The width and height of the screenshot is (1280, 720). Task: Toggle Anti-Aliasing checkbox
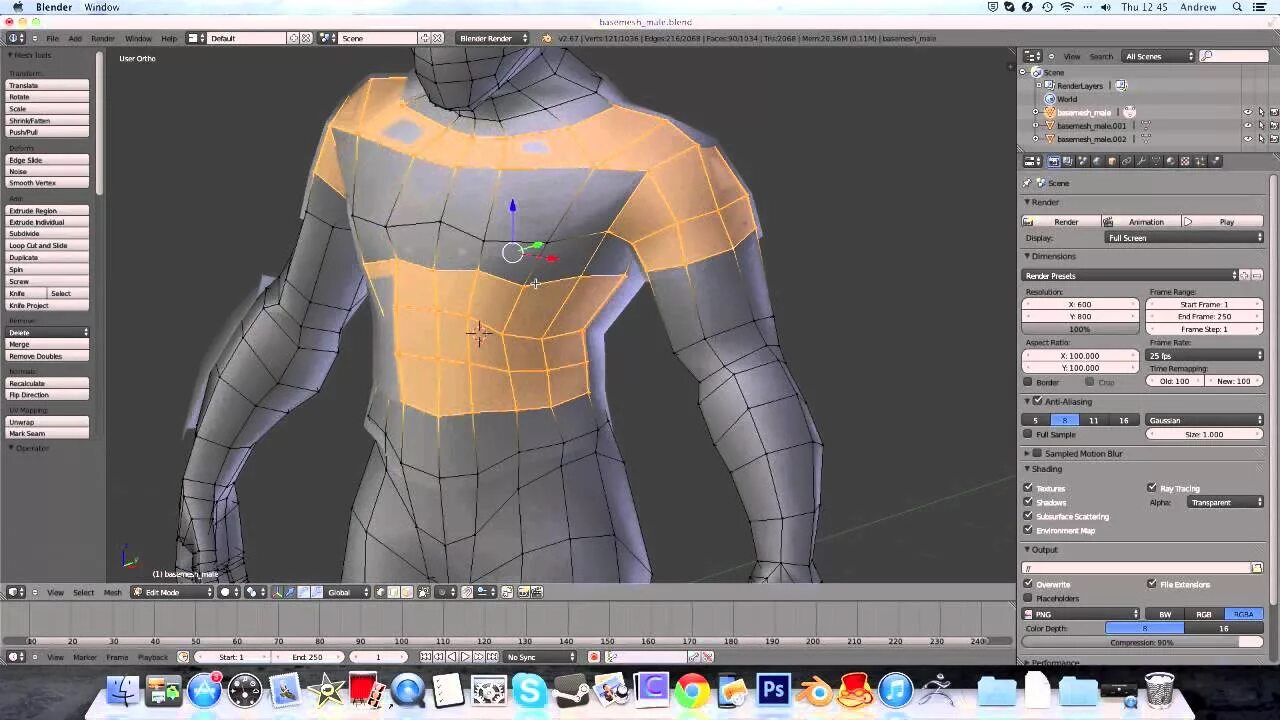tap(1037, 401)
